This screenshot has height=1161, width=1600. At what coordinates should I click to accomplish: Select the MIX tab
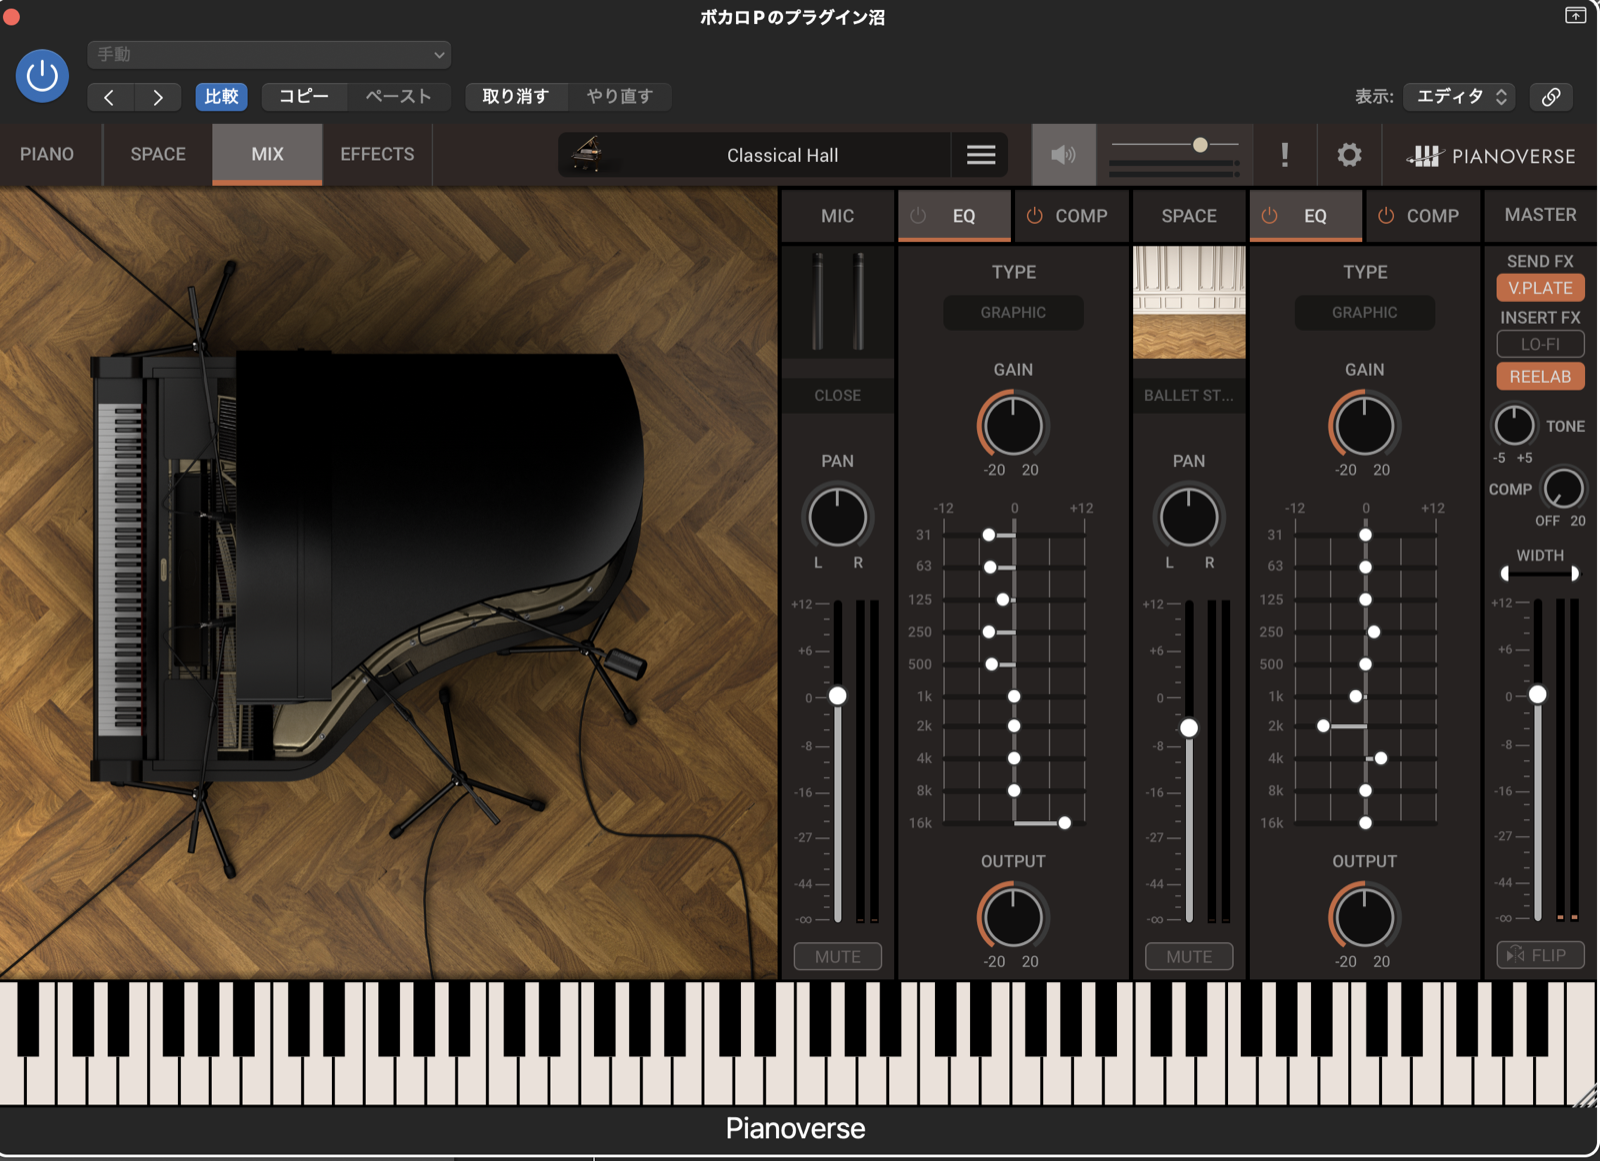tap(267, 154)
